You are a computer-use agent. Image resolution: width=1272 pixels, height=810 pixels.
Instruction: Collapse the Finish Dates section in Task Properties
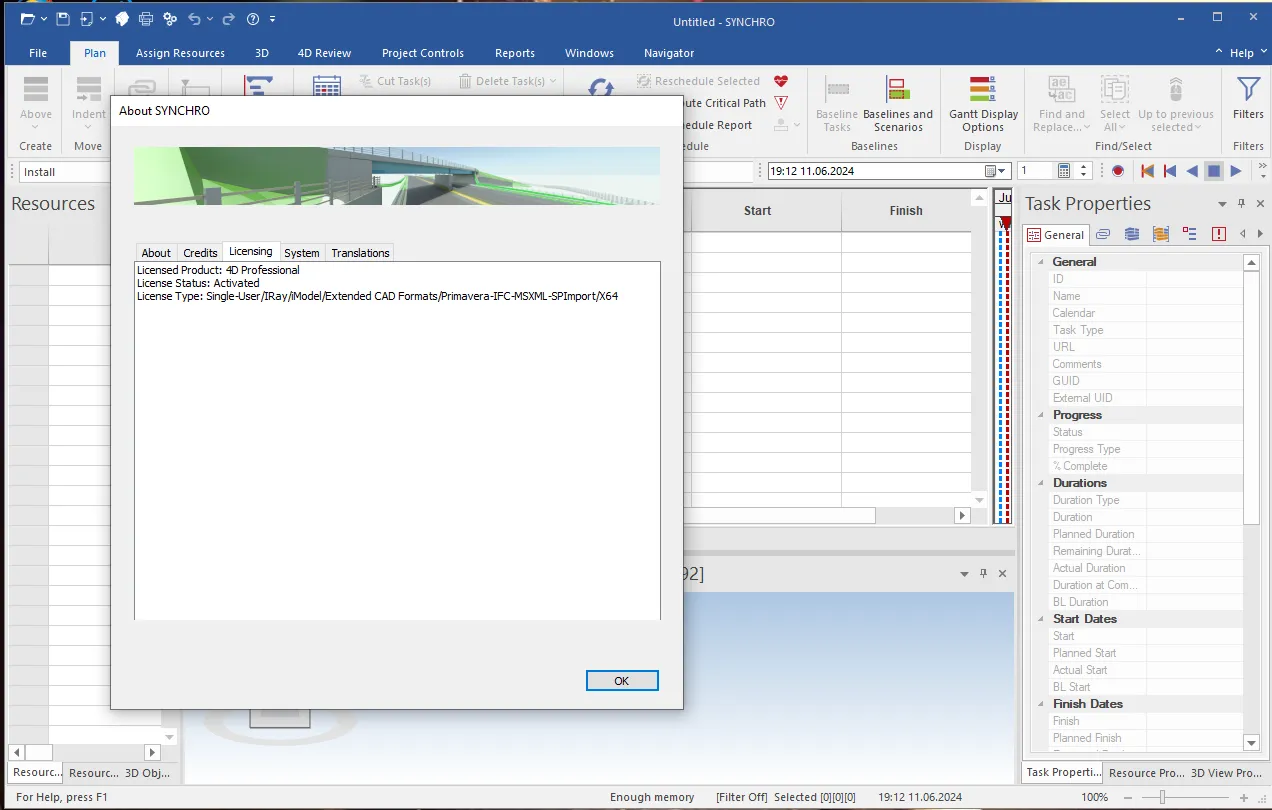1040,704
